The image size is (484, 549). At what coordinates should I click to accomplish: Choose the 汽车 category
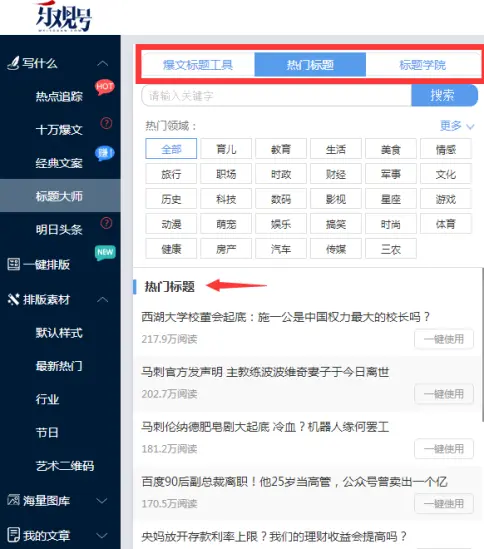tap(281, 249)
